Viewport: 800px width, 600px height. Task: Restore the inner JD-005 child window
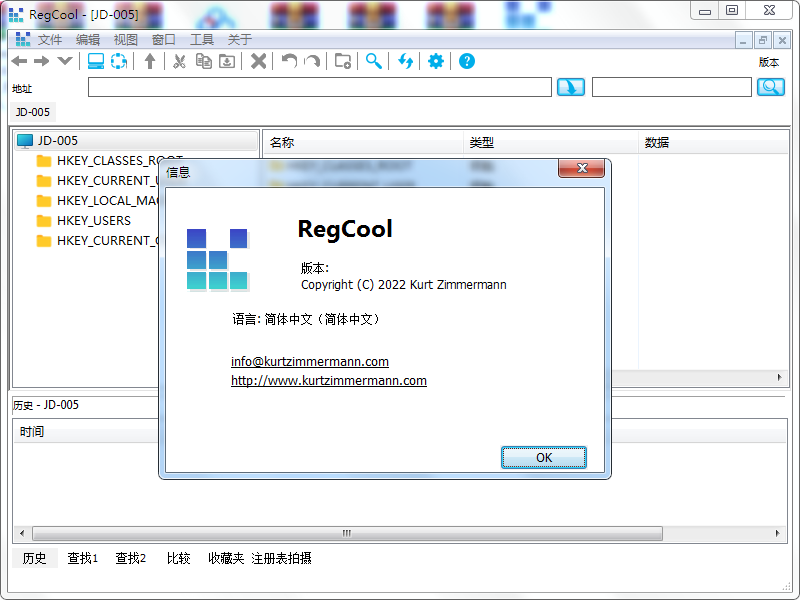(x=763, y=40)
